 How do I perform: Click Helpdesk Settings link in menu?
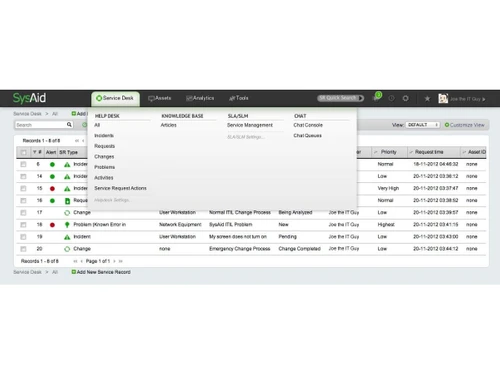pyautogui.click(x=112, y=200)
